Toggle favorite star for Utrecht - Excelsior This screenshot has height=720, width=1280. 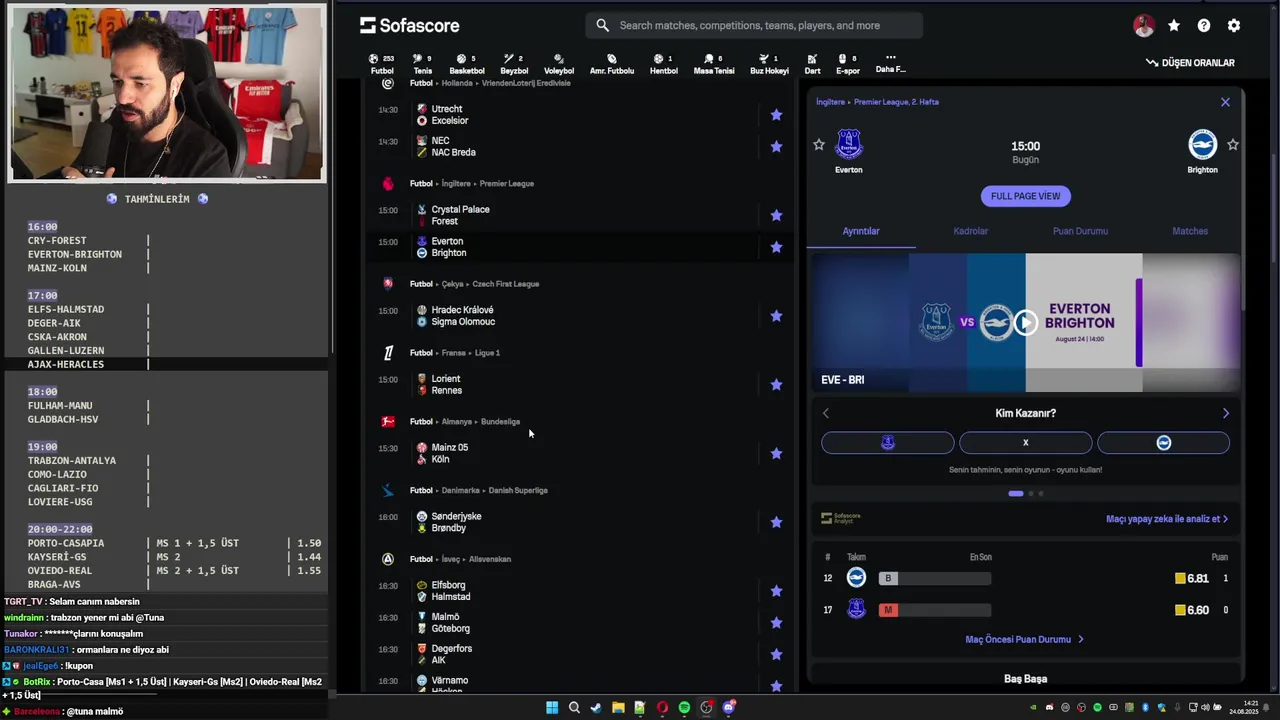pyautogui.click(x=776, y=115)
